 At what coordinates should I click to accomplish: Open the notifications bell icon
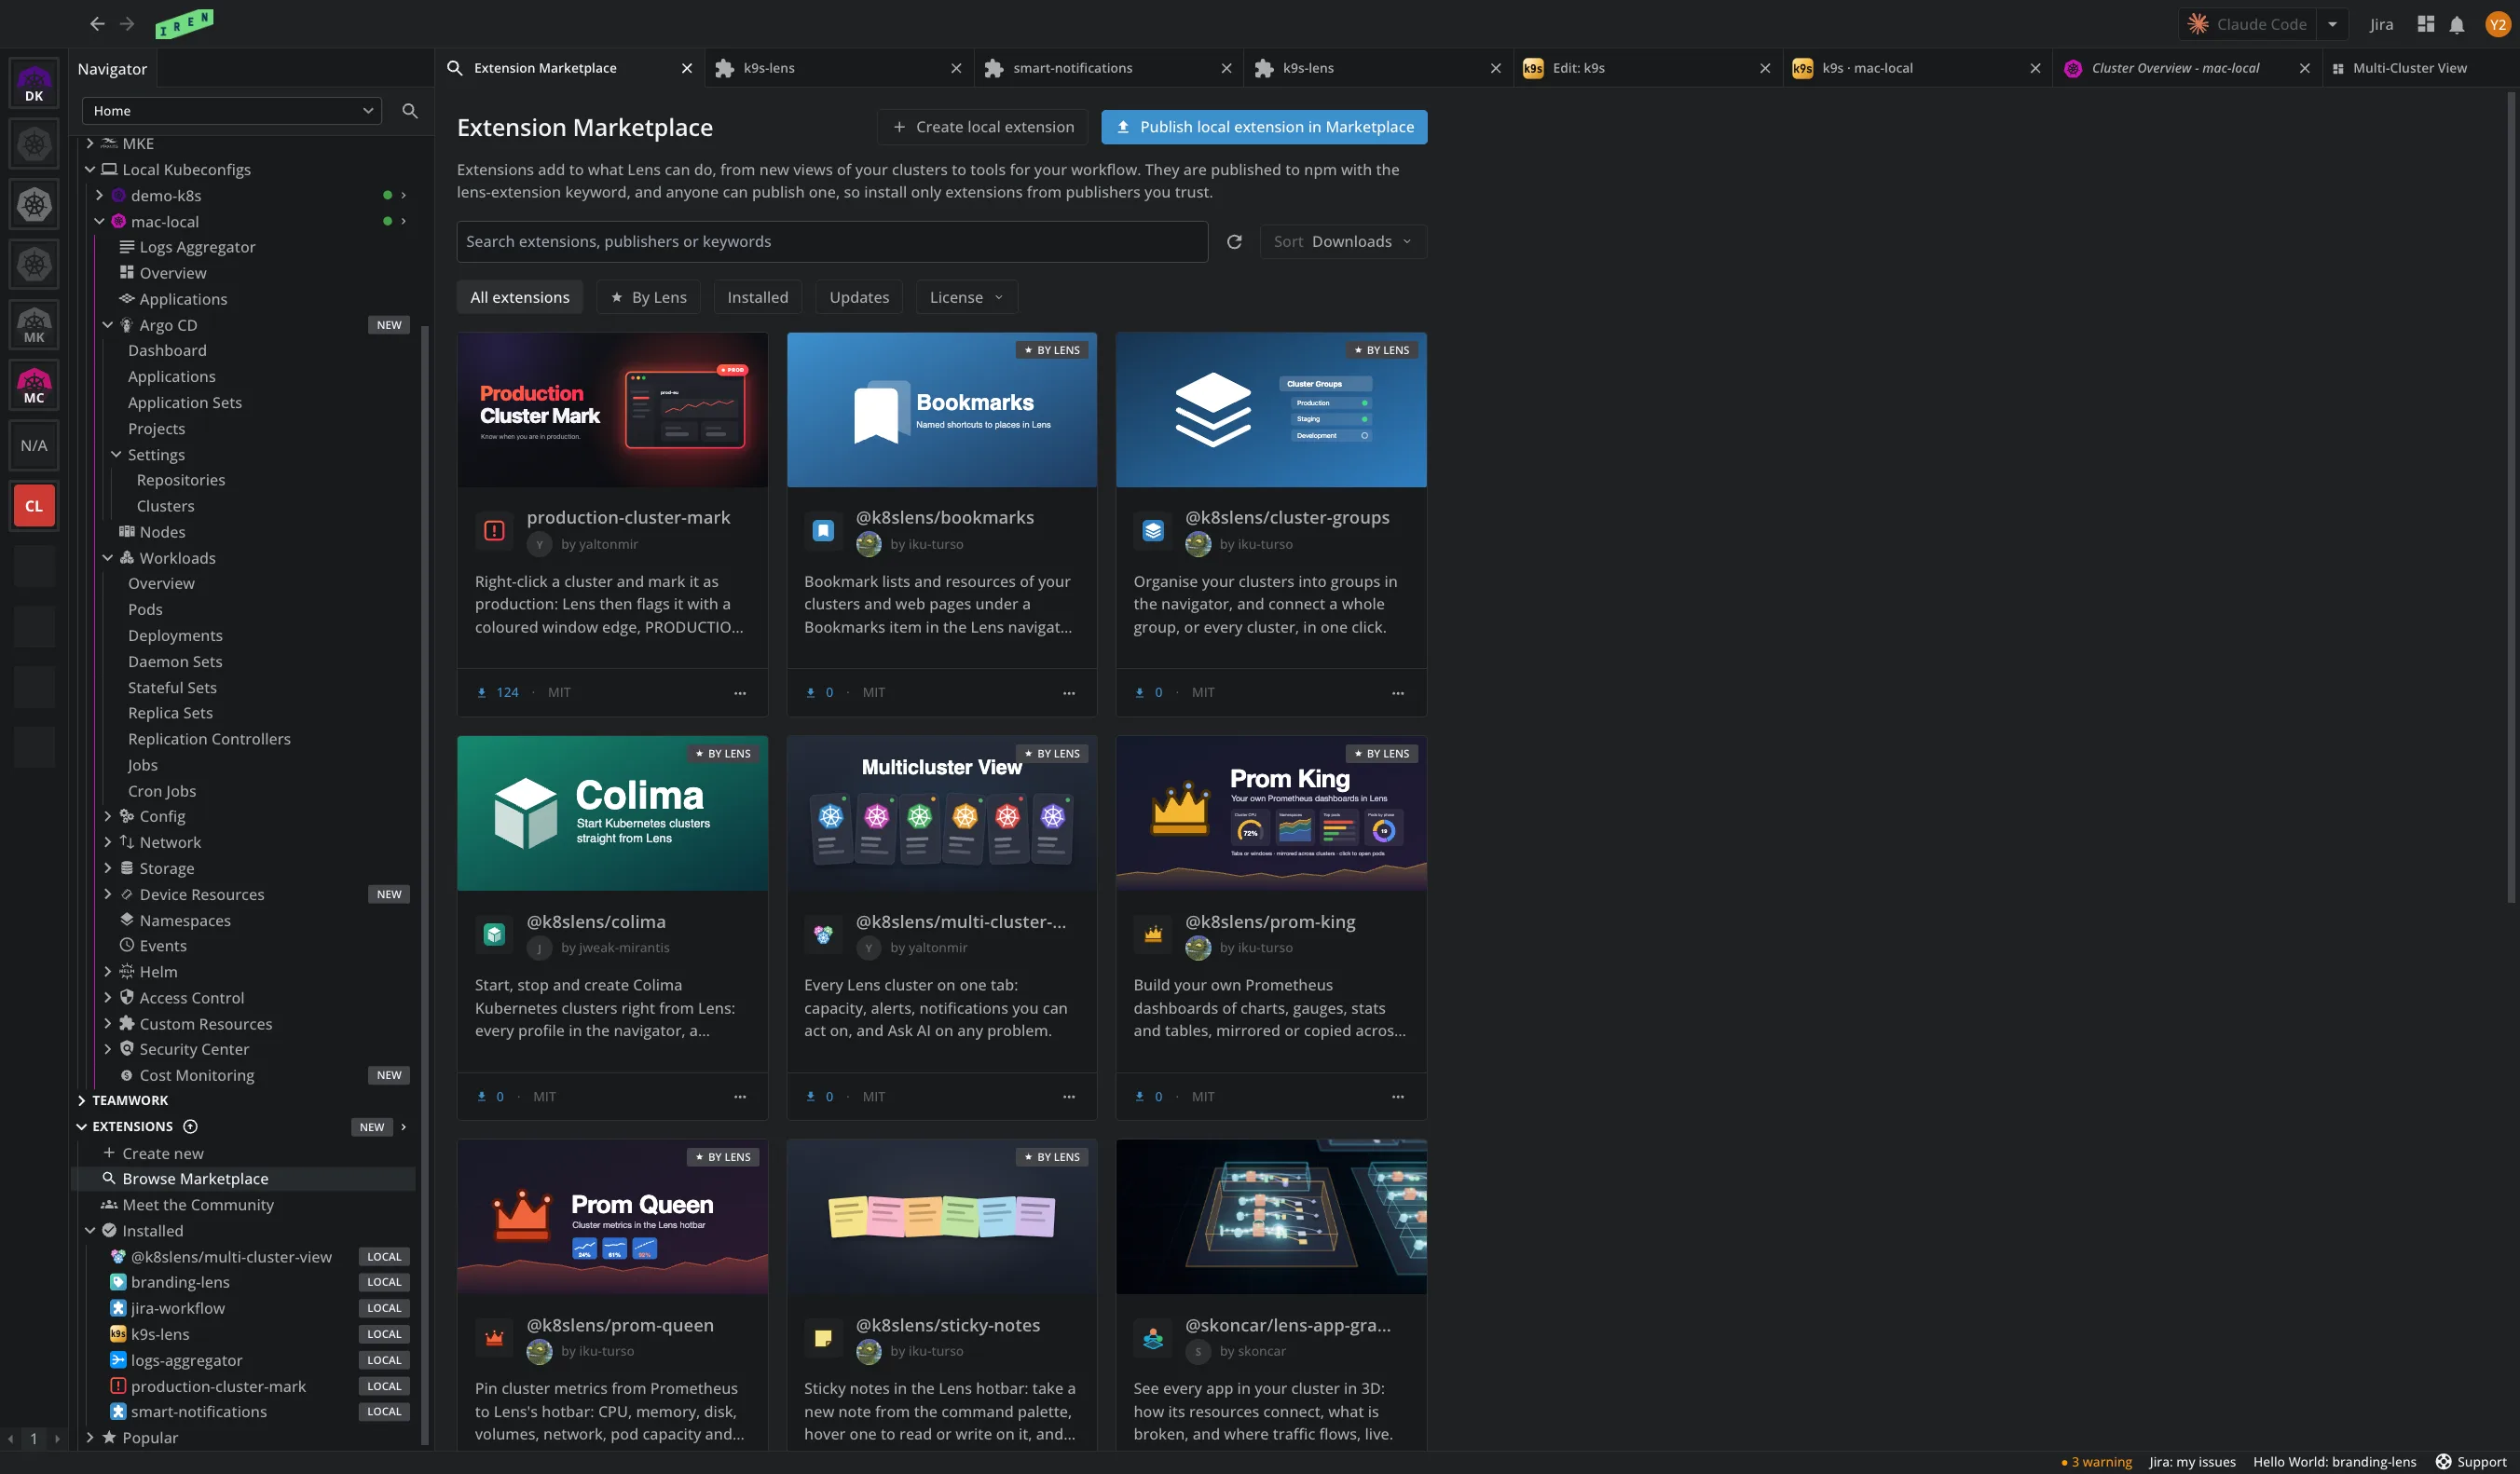click(2456, 24)
